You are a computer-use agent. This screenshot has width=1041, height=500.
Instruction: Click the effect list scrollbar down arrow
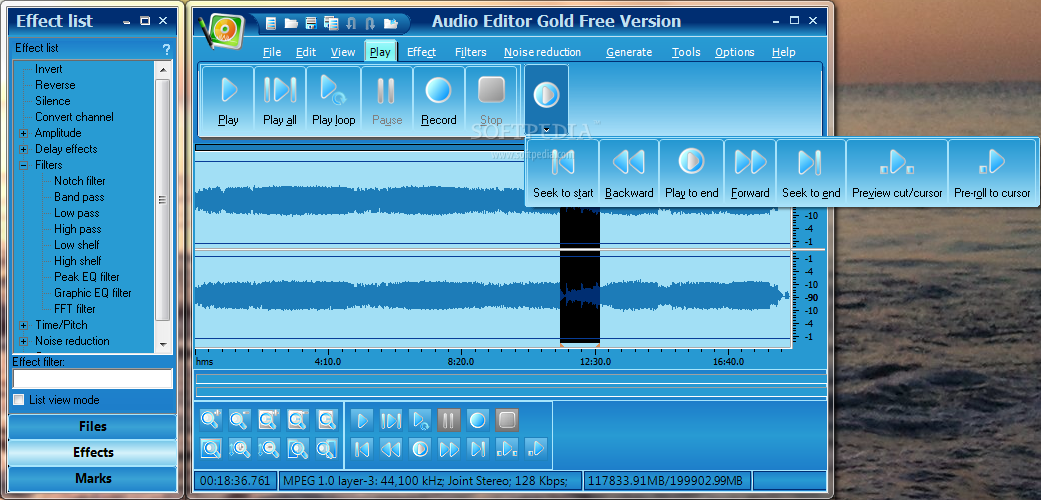[x=163, y=345]
